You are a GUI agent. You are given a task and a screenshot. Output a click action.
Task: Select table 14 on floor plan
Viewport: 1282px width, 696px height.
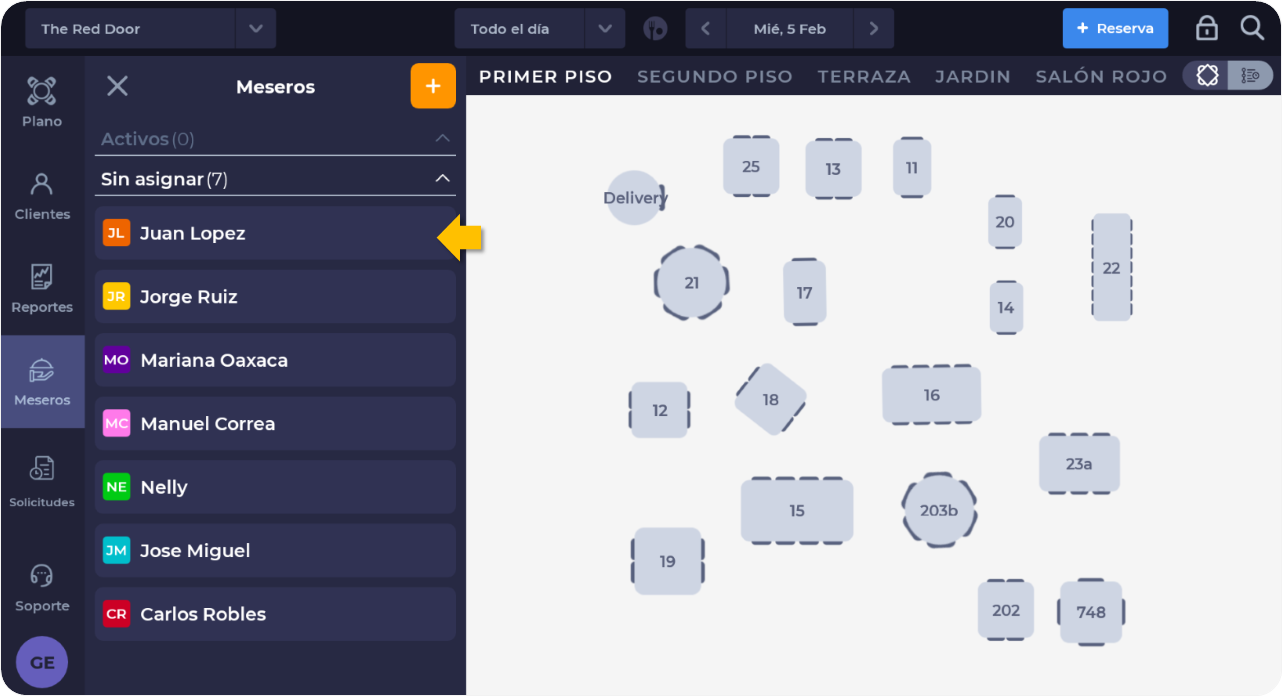point(1005,307)
